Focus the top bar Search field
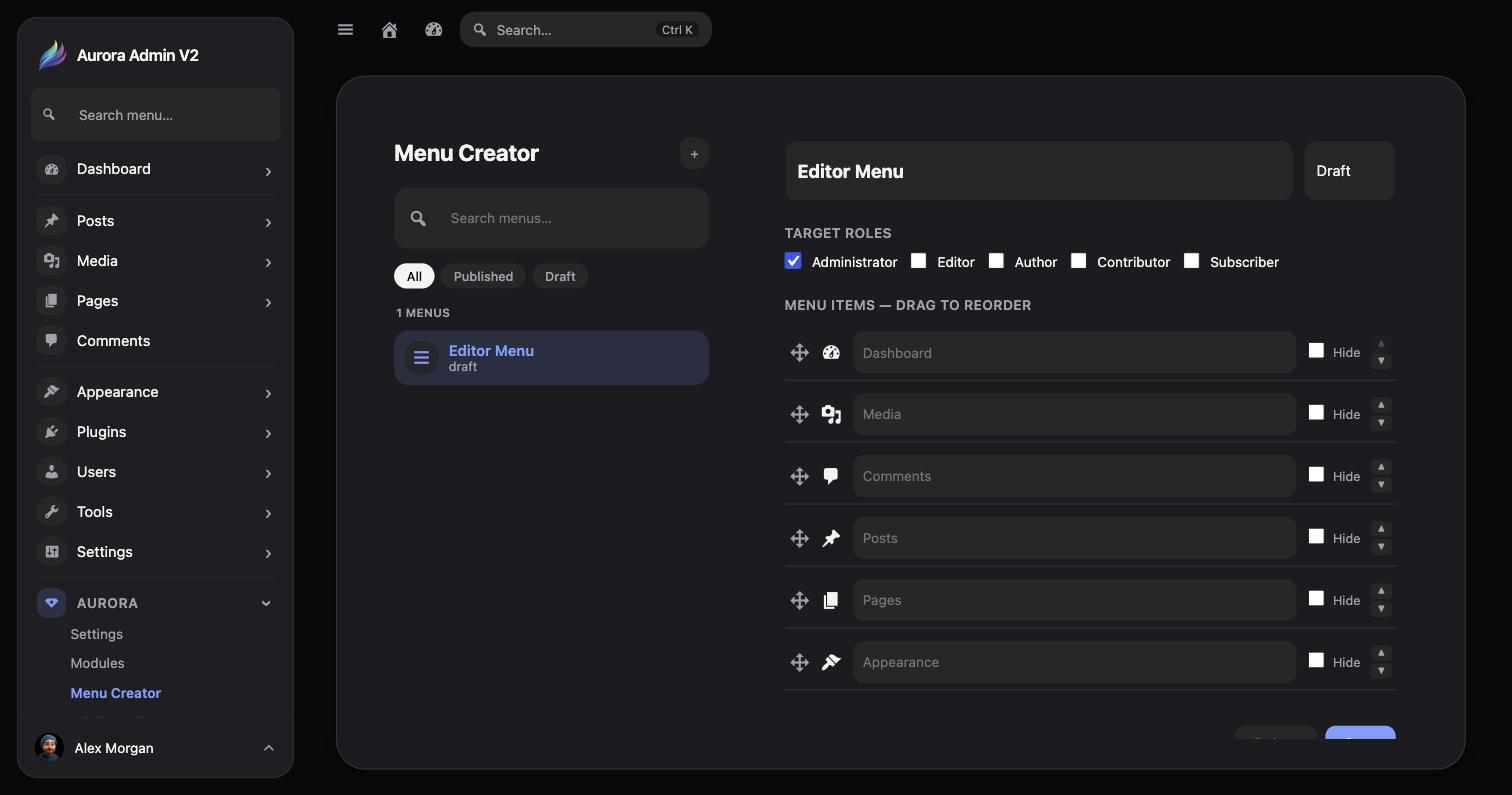This screenshot has width=1512, height=795. [586, 30]
